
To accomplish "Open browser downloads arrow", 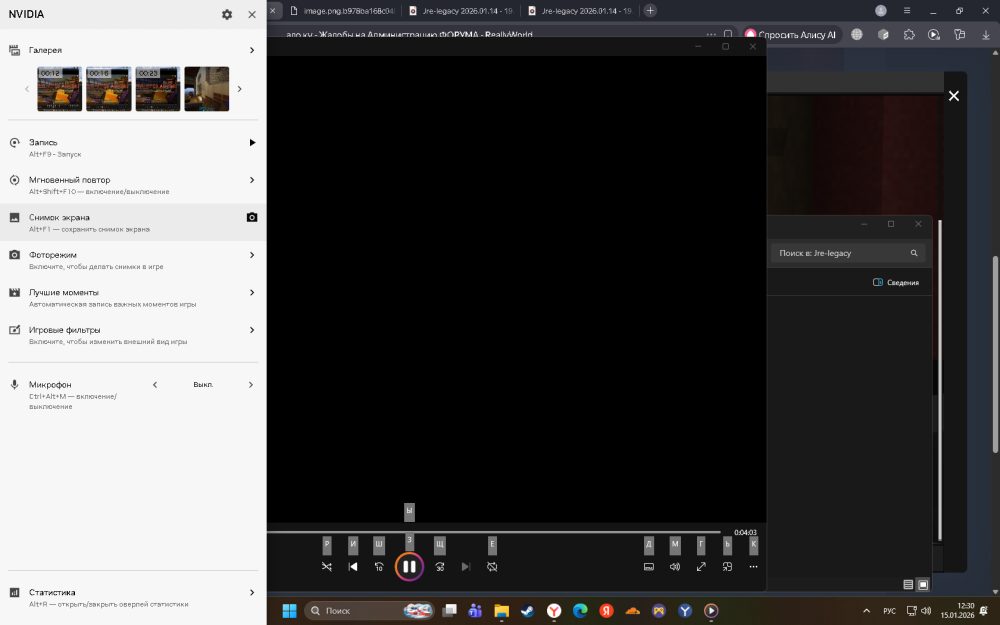I will (x=985, y=34).
